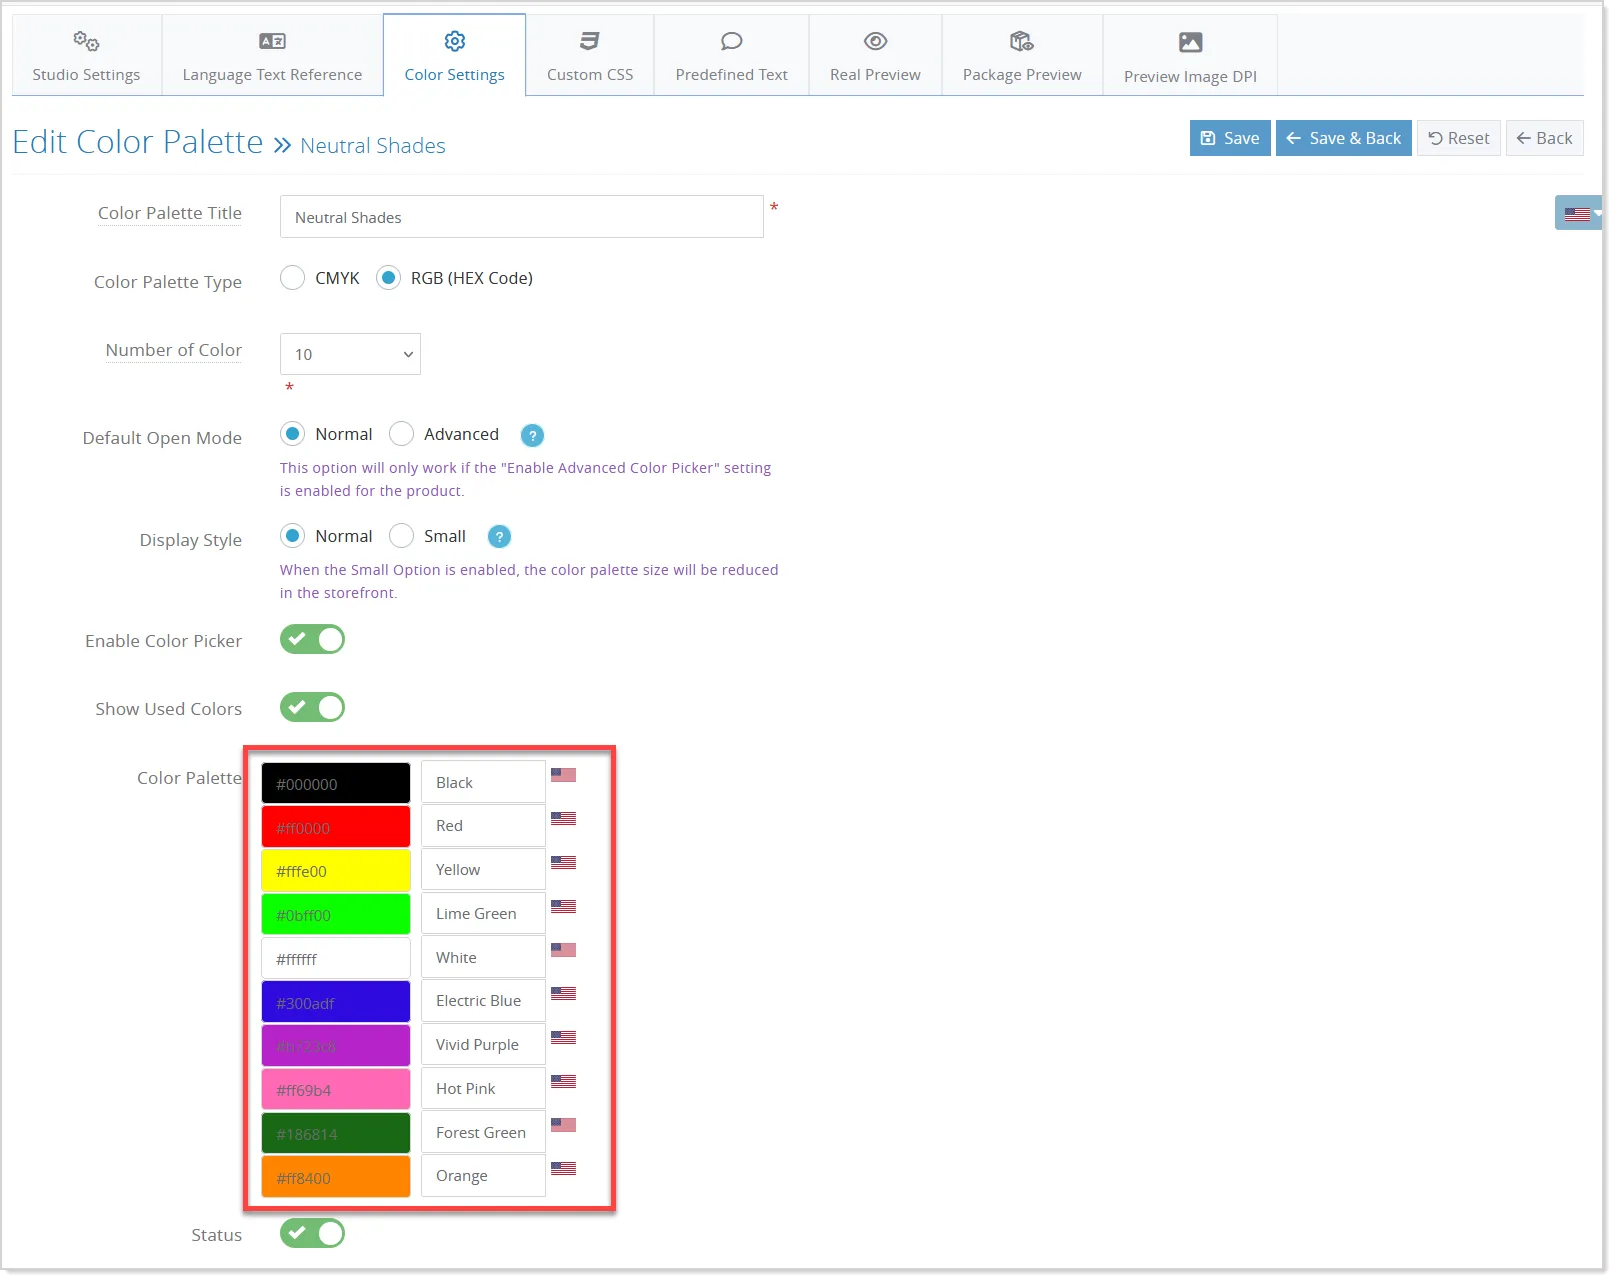1614x1280 pixels.
Task: Go to Predefined Text tab
Action: click(731, 56)
